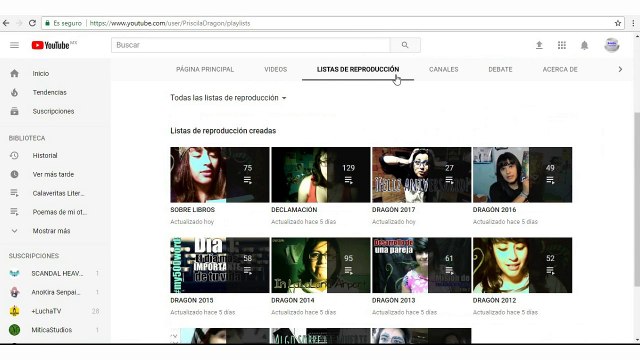The height and width of the screenshot is (360, 640).
Task: Click DRAGON 2015 thumbnail with 58 videos
Action: click(220, 265)
